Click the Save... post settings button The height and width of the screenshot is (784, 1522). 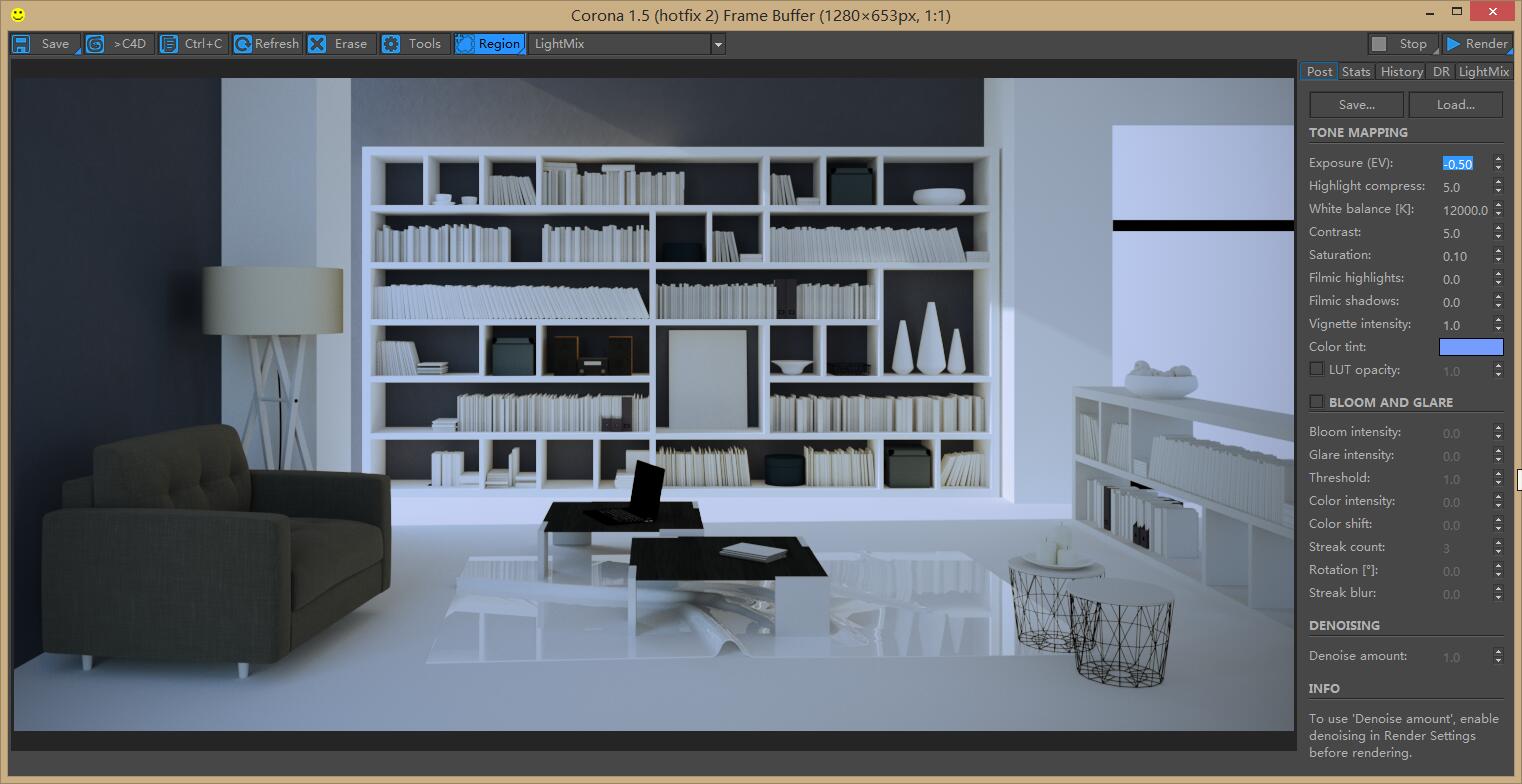(1356, 105)
